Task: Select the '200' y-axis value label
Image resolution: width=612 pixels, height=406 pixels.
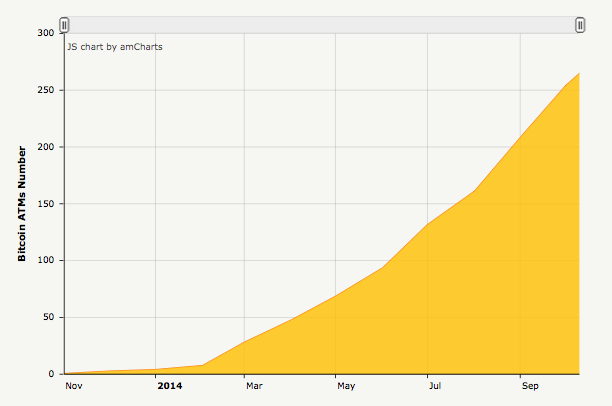Action: 45,147
